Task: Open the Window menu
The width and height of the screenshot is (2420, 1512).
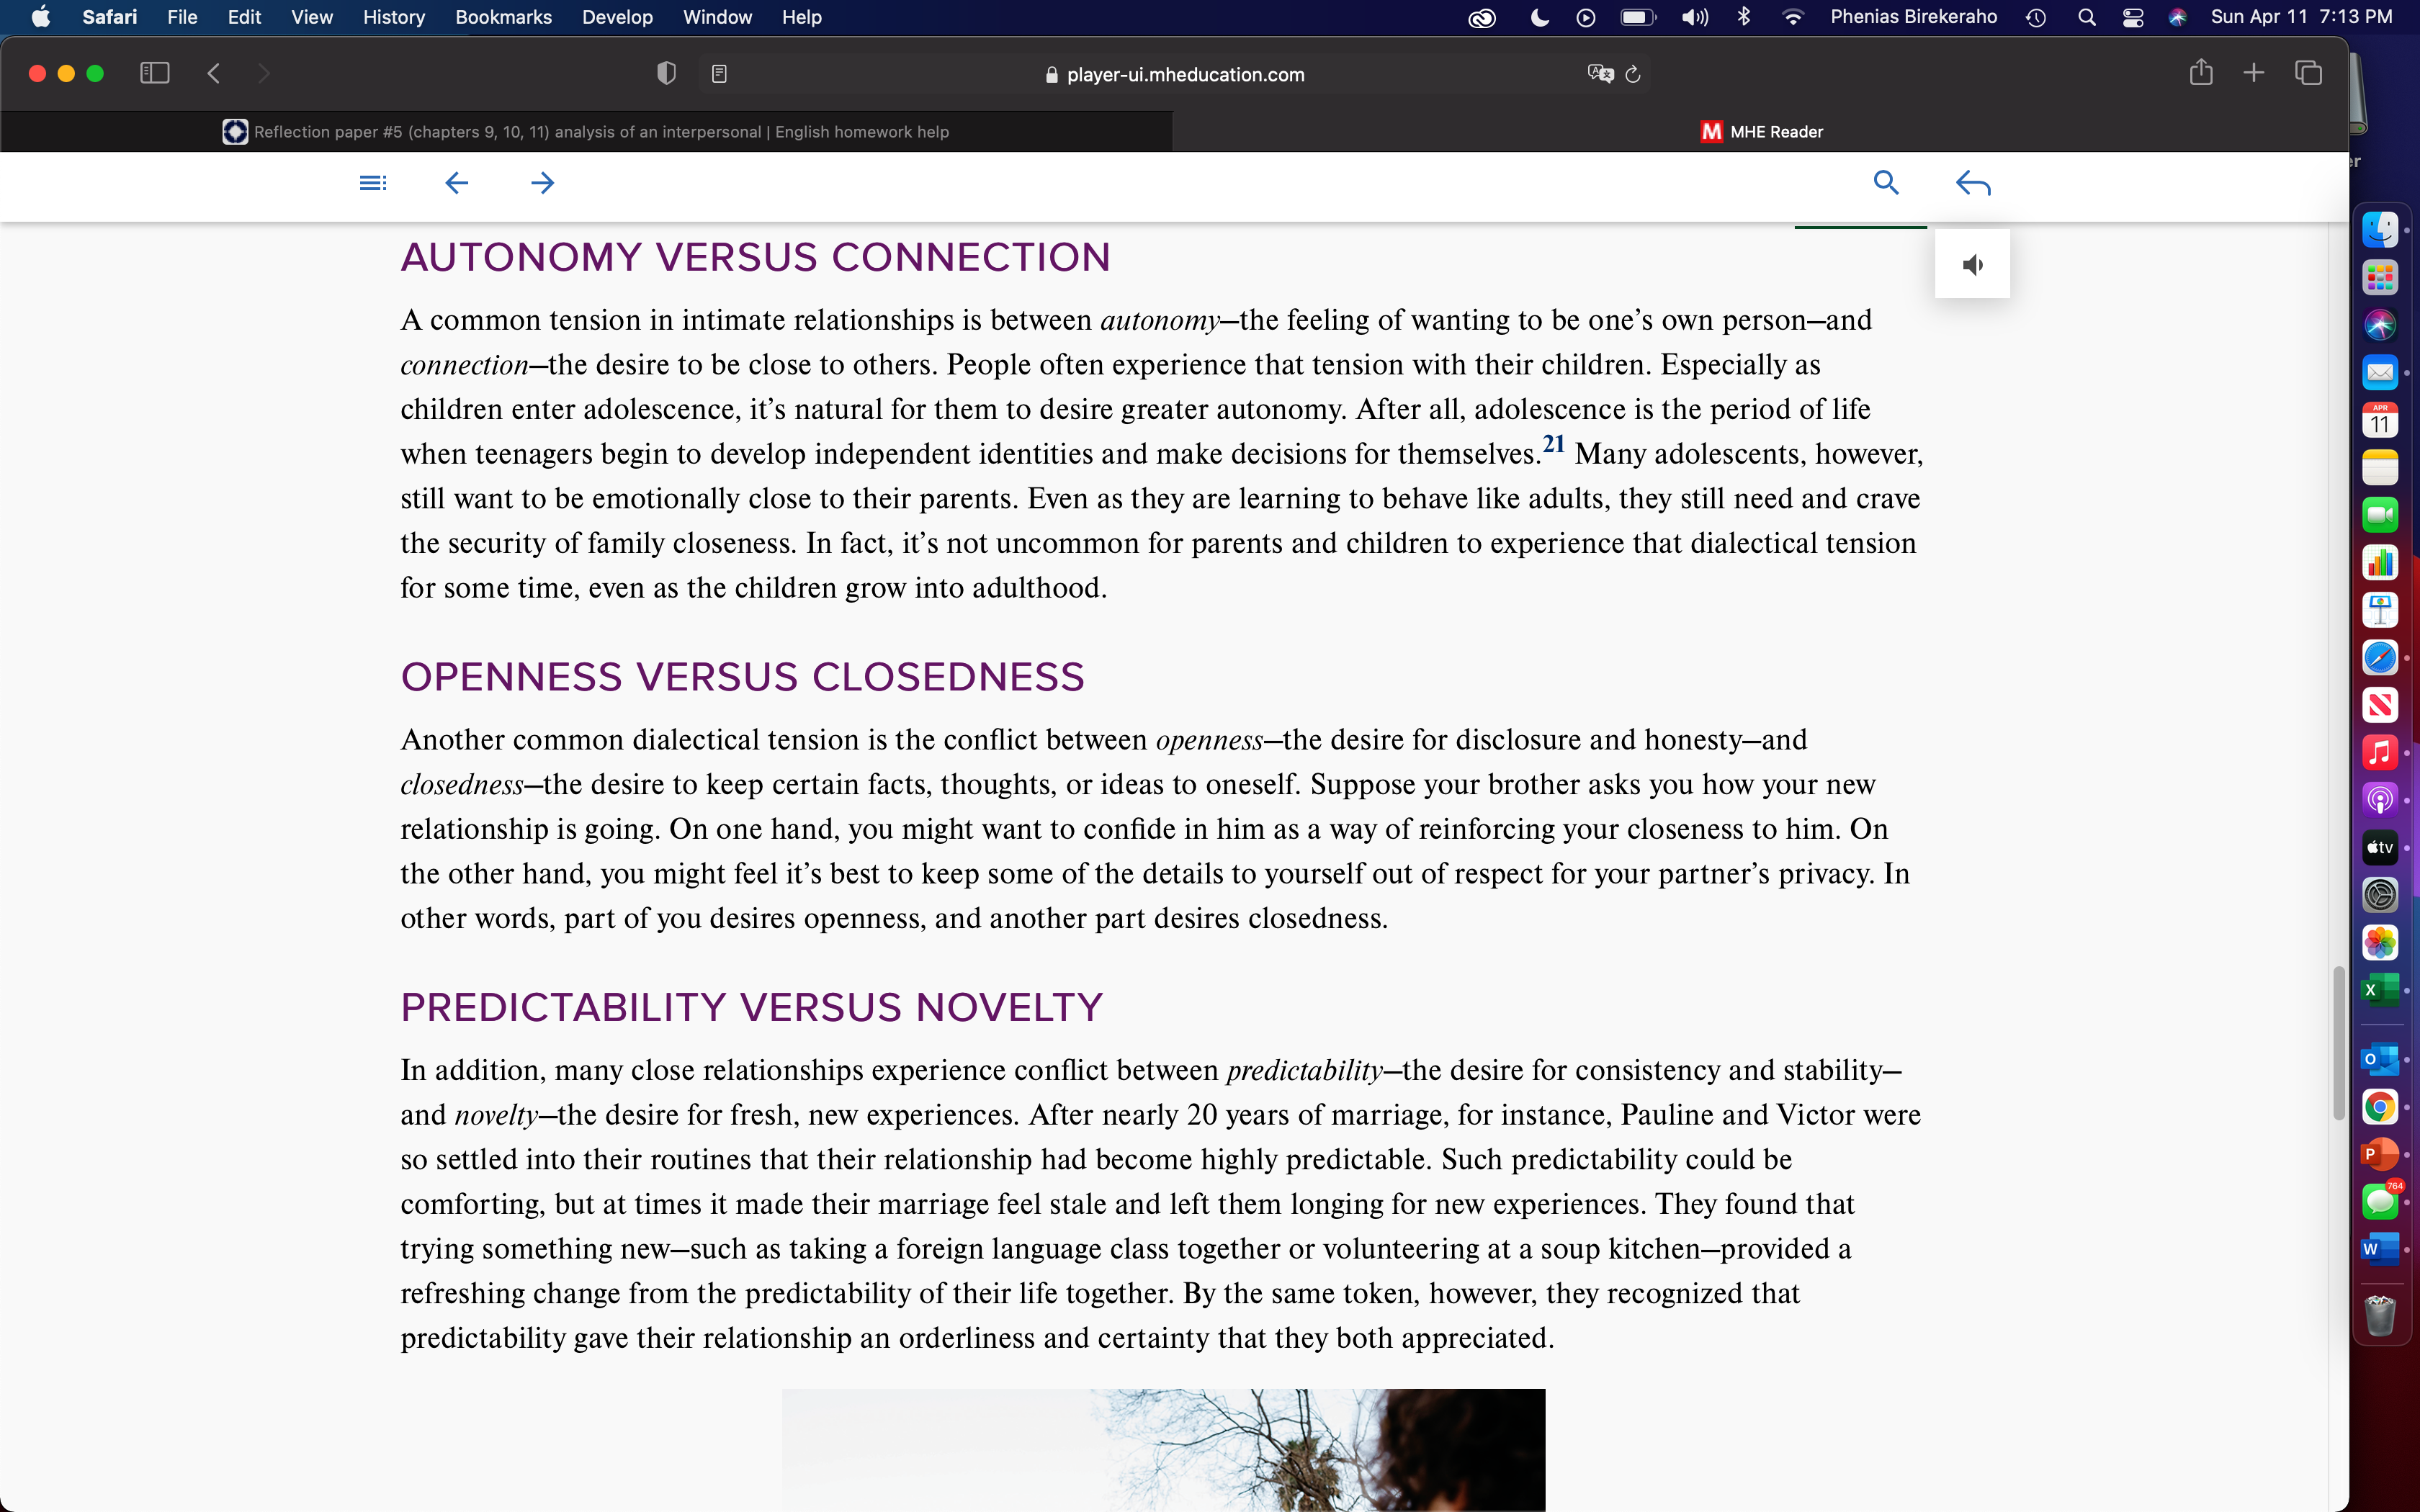Action: point(717,17)
